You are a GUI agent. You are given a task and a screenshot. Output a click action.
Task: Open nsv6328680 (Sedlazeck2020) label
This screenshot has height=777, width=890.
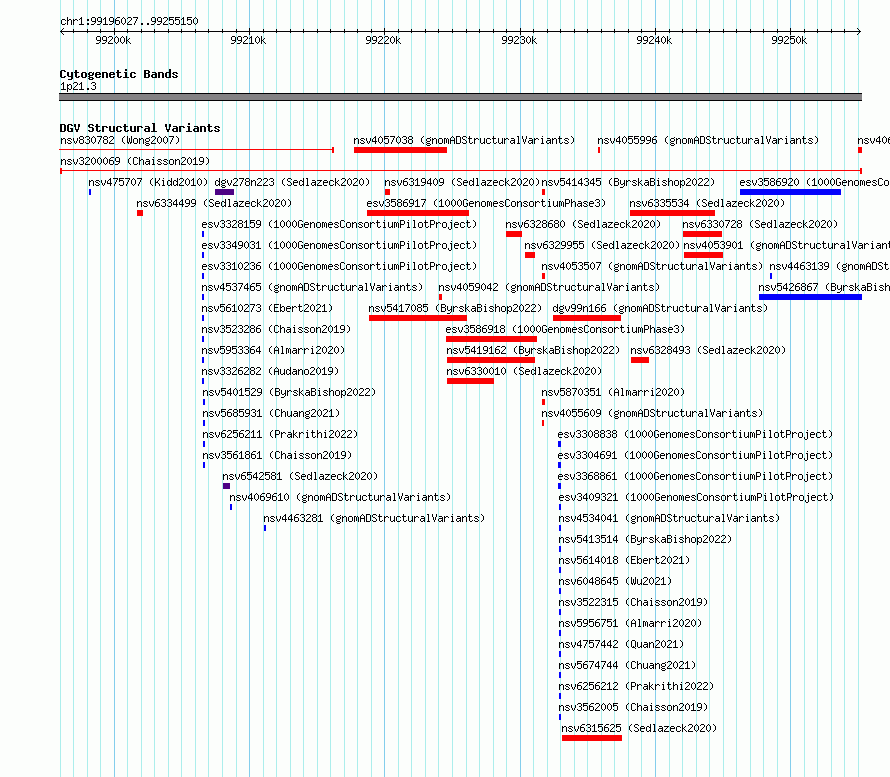tap(583, 224)
